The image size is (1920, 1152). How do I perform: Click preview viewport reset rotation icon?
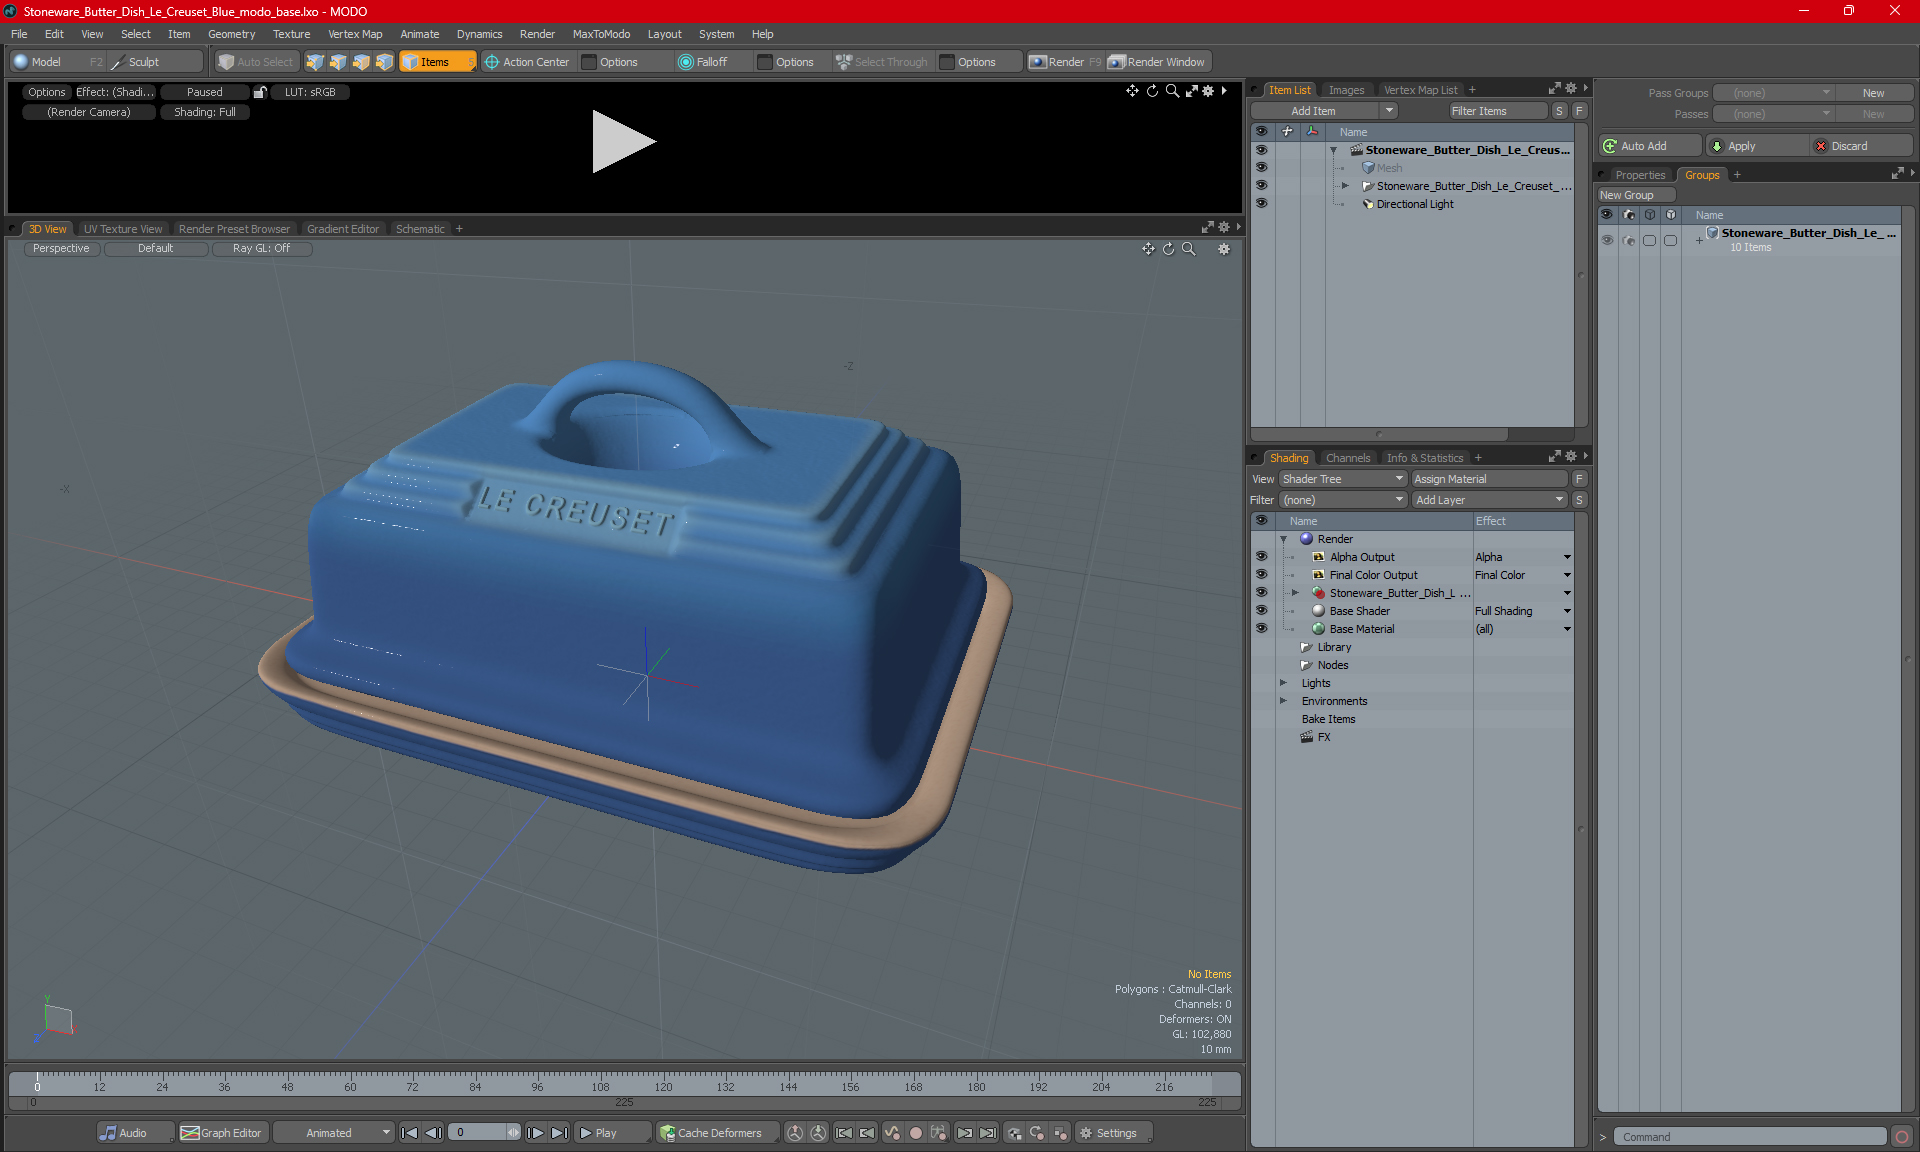pos(1152,91)
